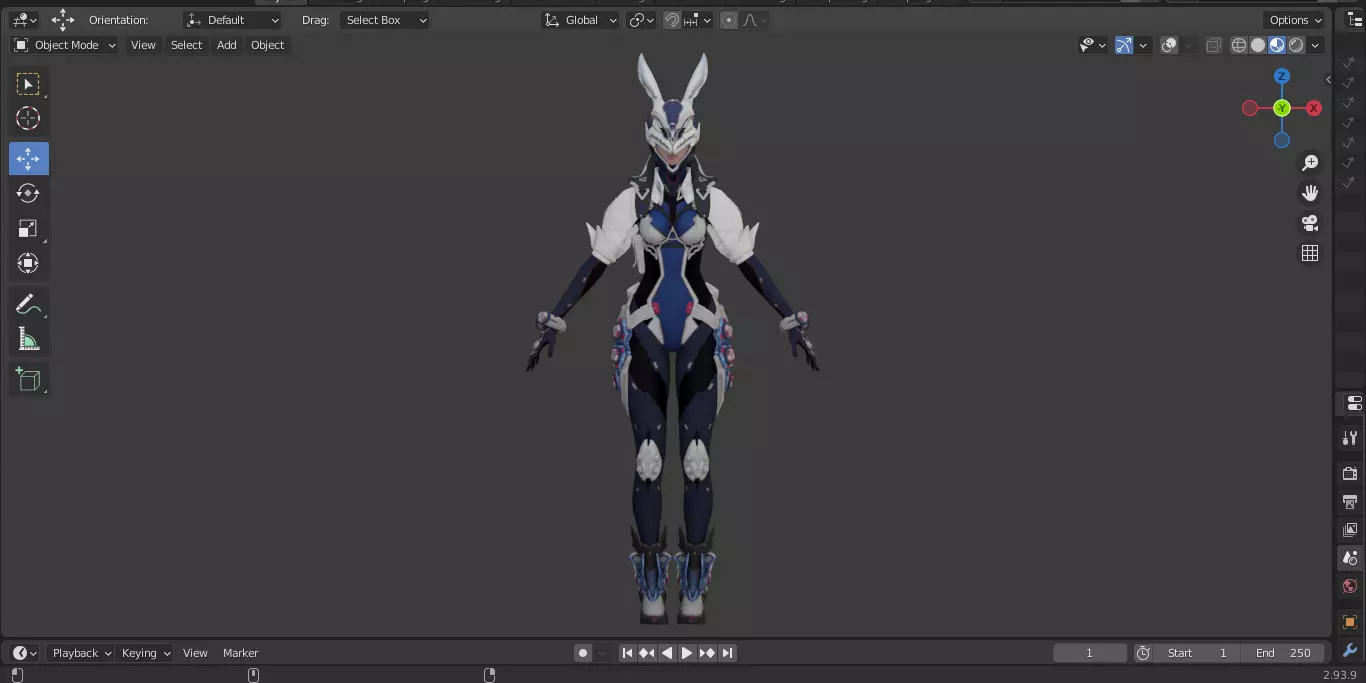This screenshot has width=1366, height=683.
Task: Open the Orientation Default dropdown
Action: (233, 20)
